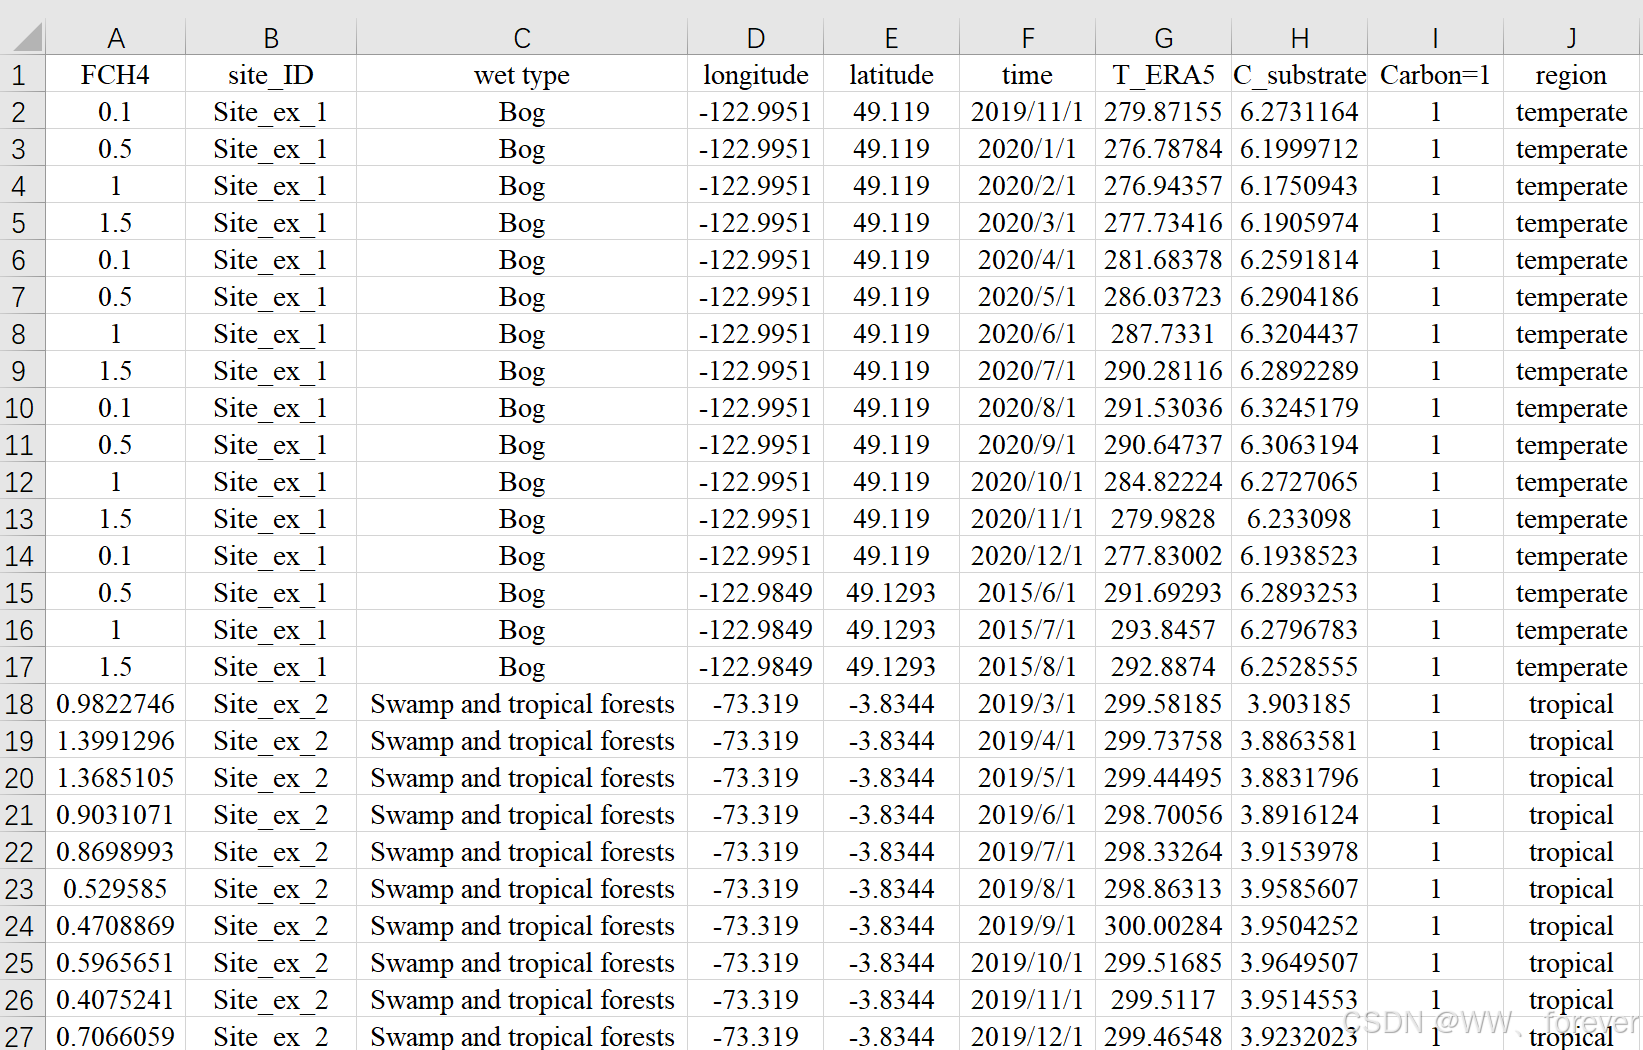Click the region header cell
The width and height of the screenshot is (1643, 1050).
tap(1571, 74)
